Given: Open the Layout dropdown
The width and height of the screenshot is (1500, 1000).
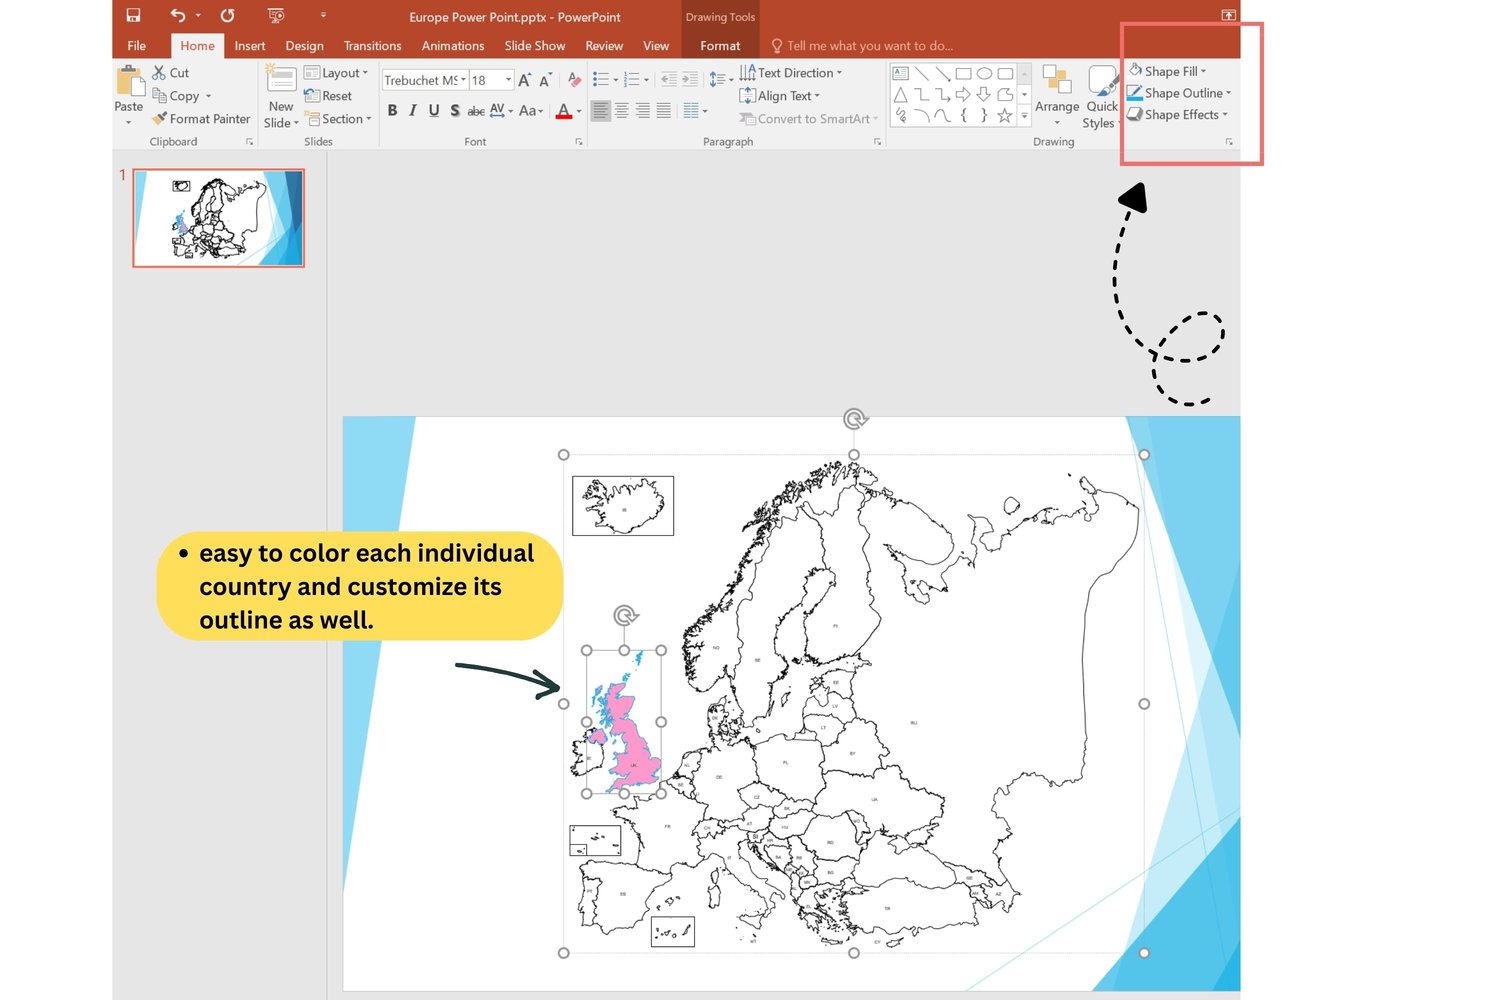Looking at the screenshot, I should 336,73.
